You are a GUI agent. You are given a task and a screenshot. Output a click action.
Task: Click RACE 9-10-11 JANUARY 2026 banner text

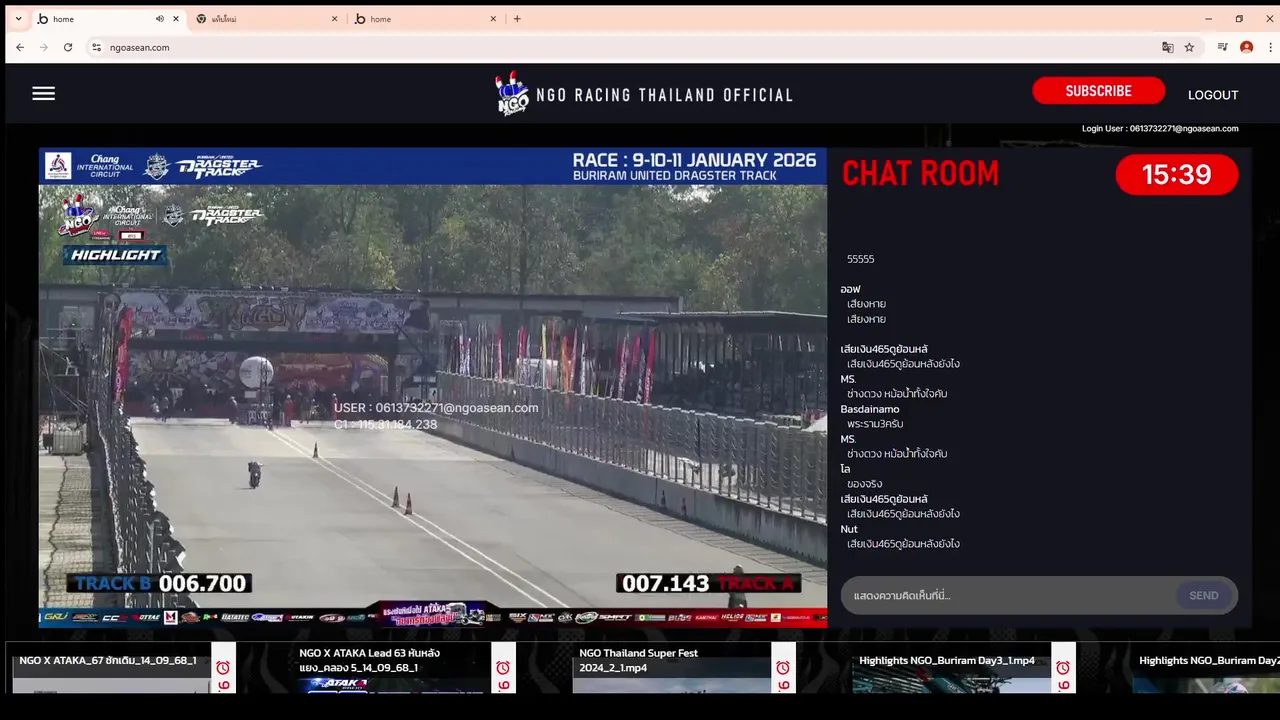(x=694, y=160)
